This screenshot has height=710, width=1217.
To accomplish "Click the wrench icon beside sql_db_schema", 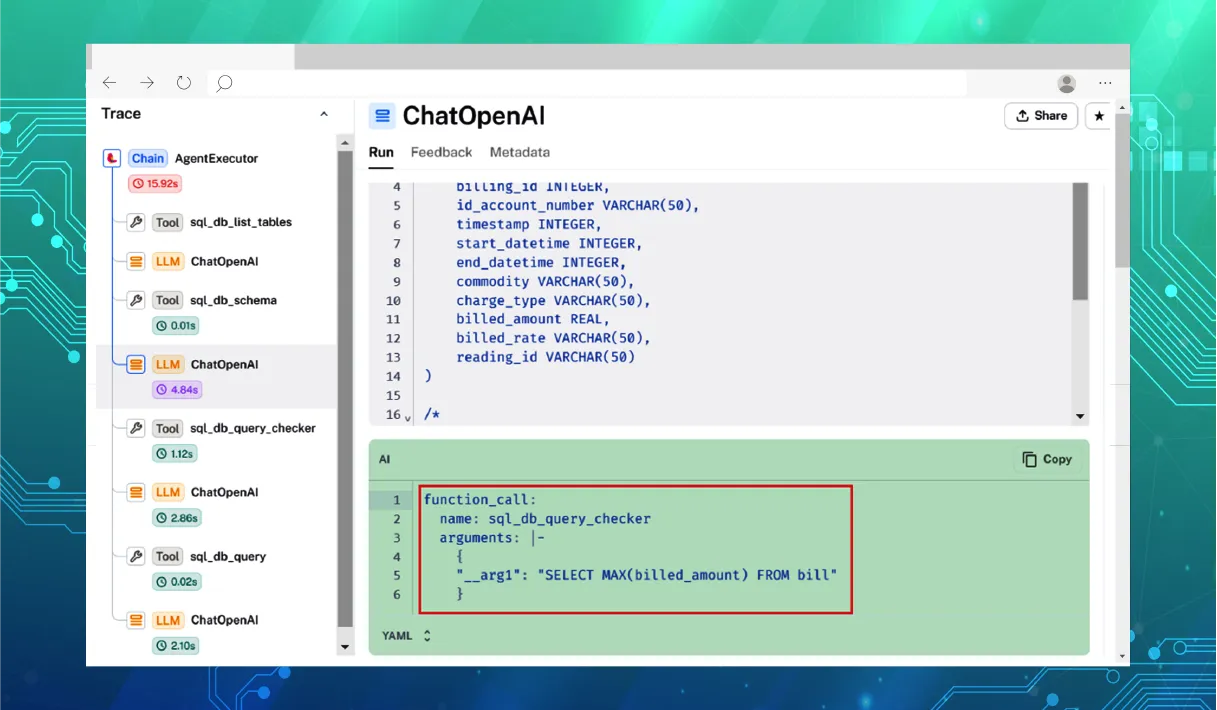I will (136, 300).
